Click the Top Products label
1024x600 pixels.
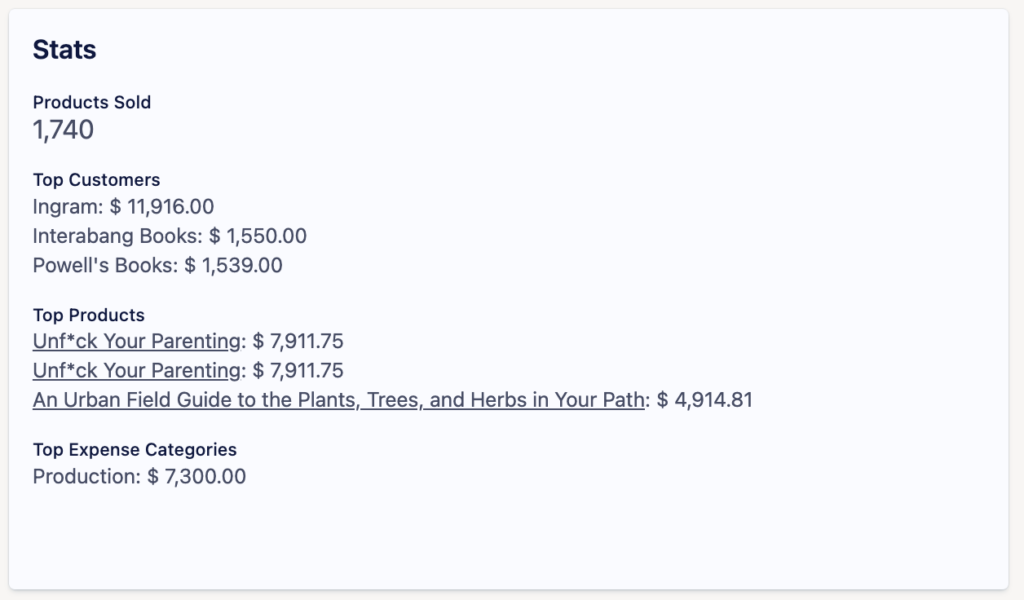coord(89,315)
